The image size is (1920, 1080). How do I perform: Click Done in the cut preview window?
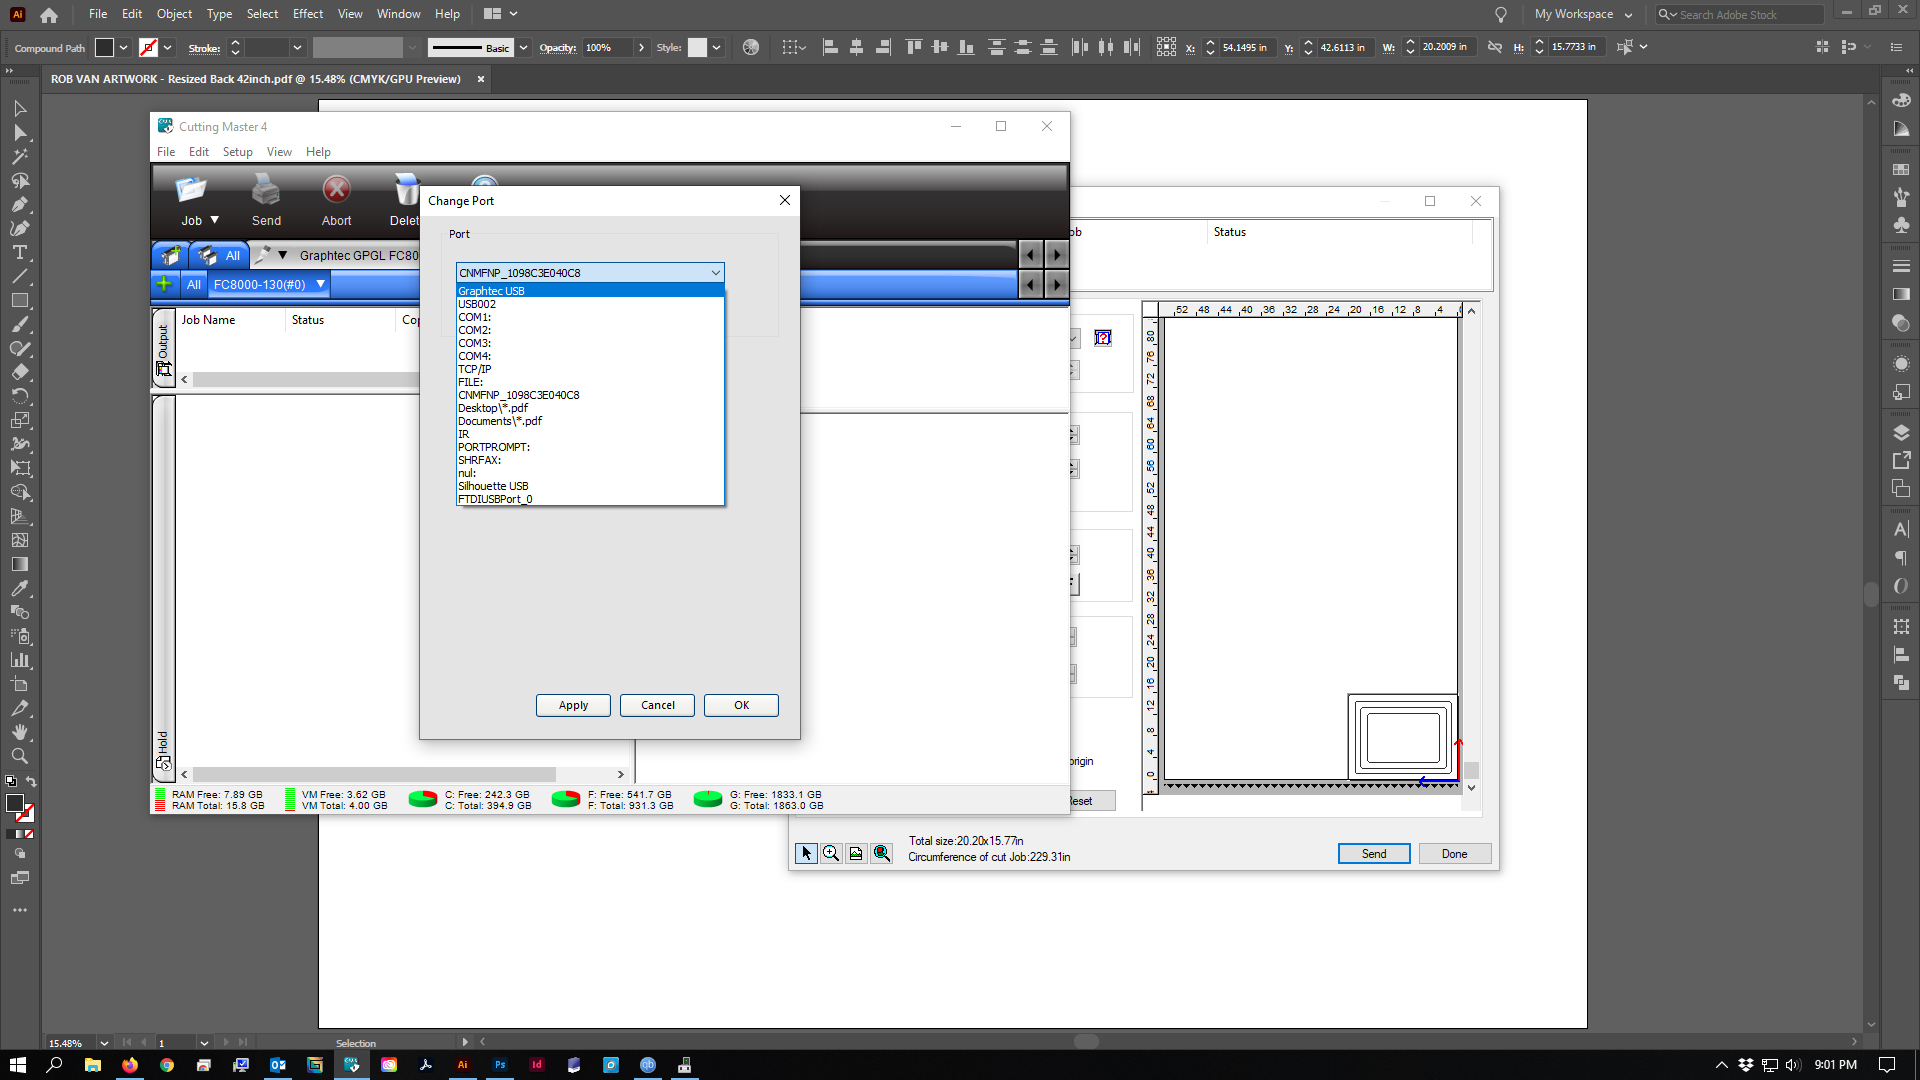(1454, 853)
